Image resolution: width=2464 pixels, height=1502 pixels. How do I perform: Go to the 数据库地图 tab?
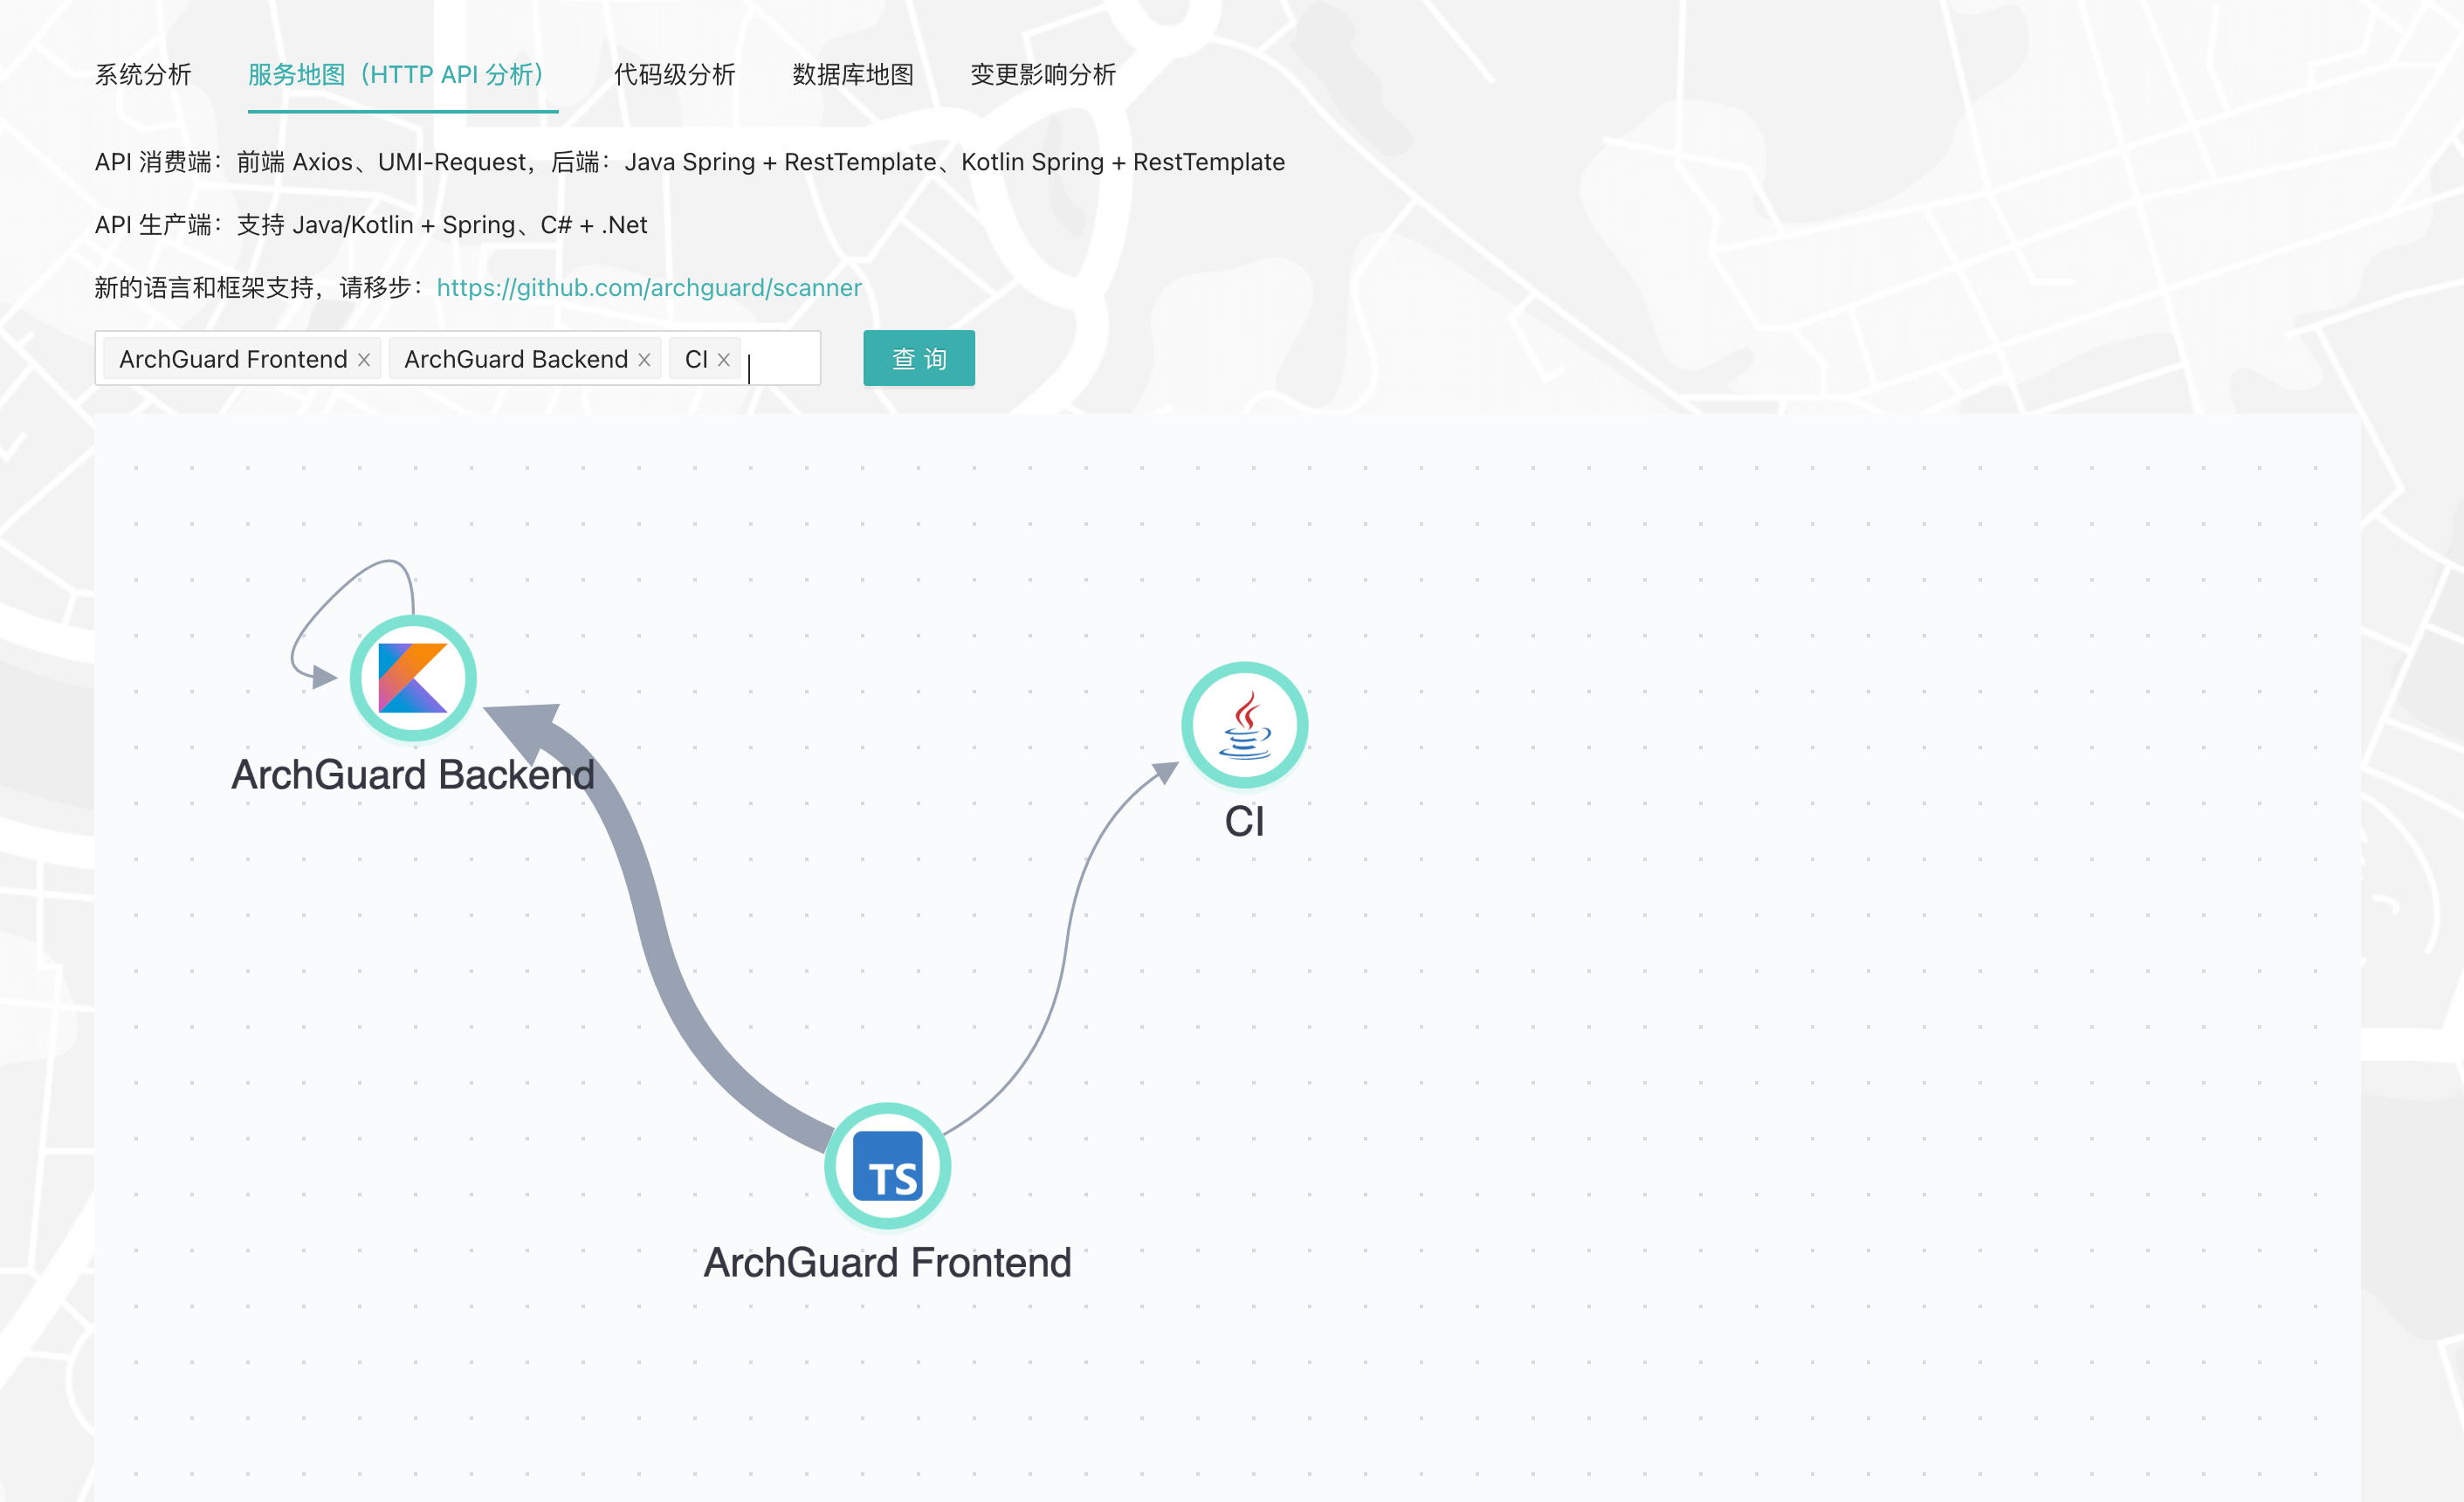pos(853,75)
